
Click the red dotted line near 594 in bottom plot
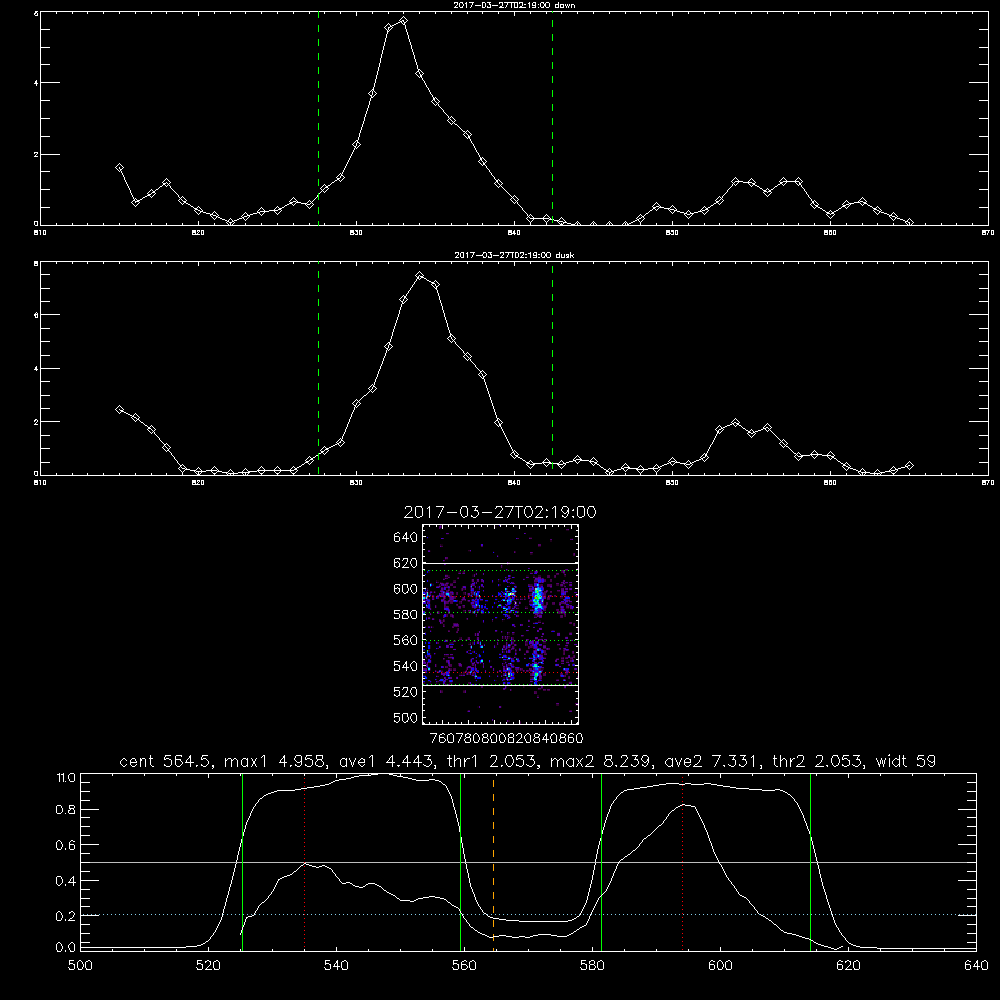coord(682,862)
